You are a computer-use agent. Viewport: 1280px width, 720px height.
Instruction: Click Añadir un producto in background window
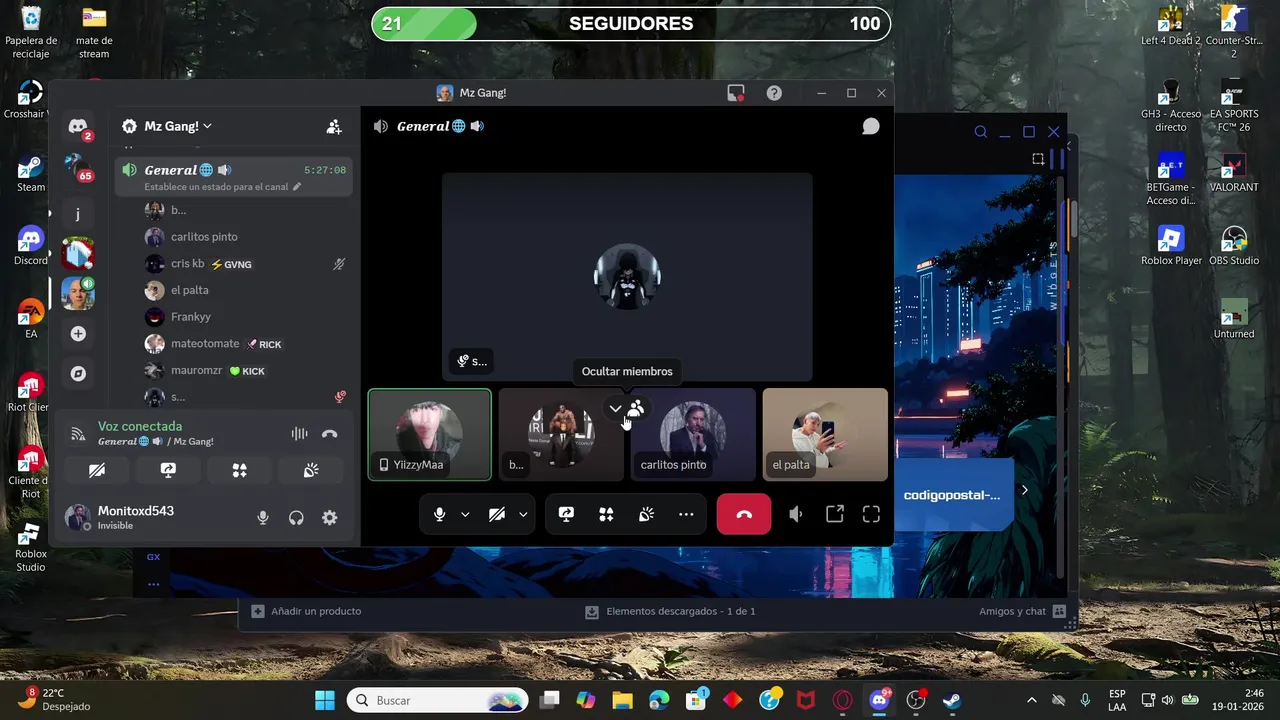point(306,611)
